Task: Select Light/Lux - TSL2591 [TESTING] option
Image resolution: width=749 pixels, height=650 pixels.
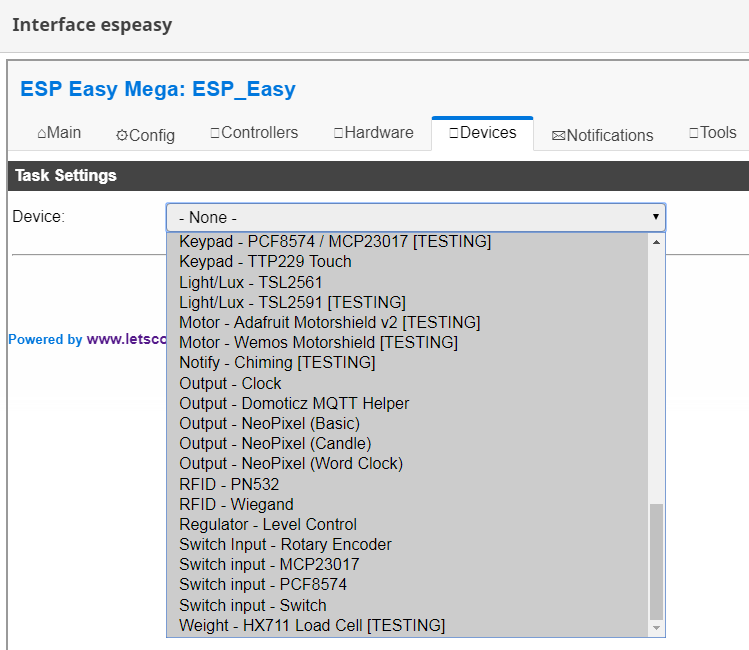Action: click(x=408, y=302)
